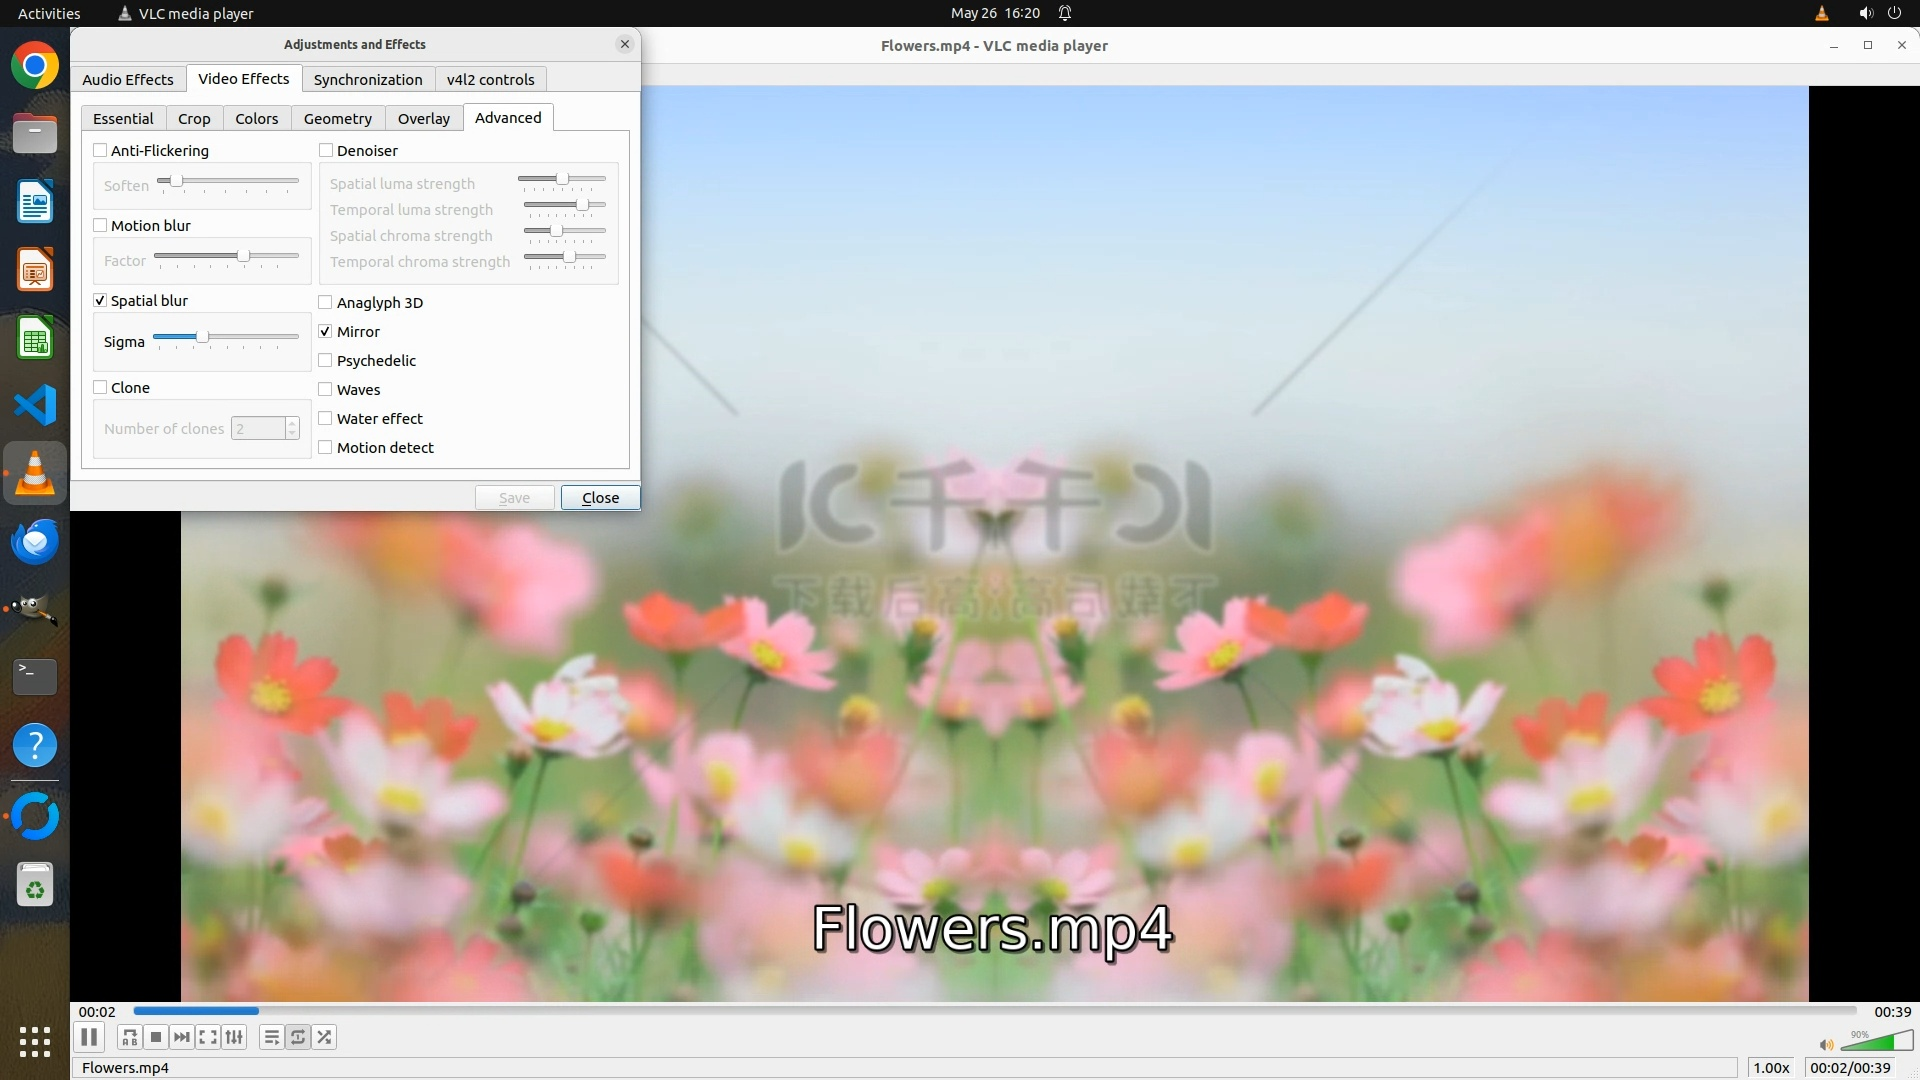The width and height of the screenshot is (1920, 1080).
Task: Close the Adjustments and Effects dialog
Action: click(600, 498)
